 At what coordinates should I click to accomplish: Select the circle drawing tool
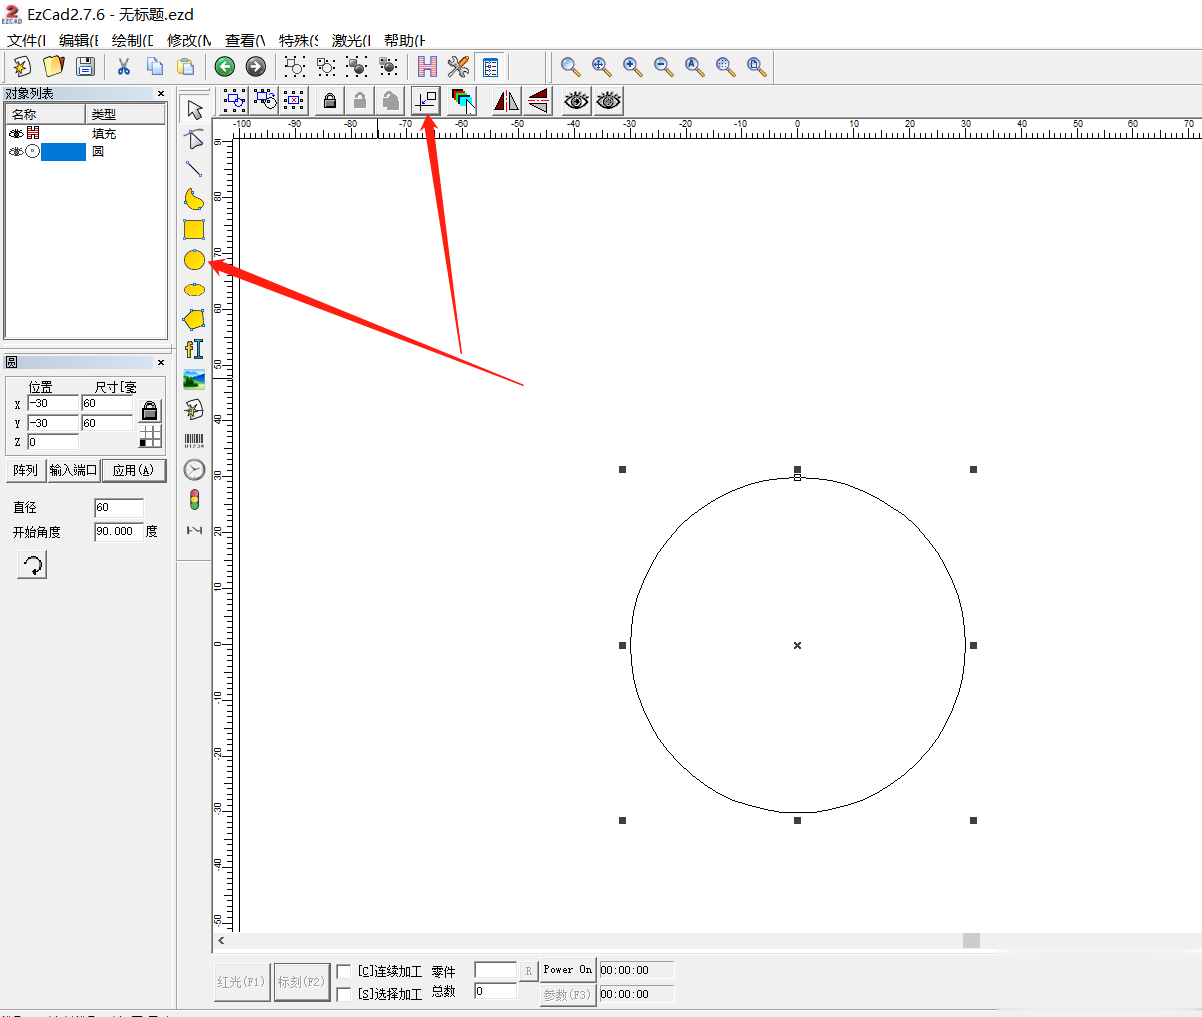tap(194, 260)
